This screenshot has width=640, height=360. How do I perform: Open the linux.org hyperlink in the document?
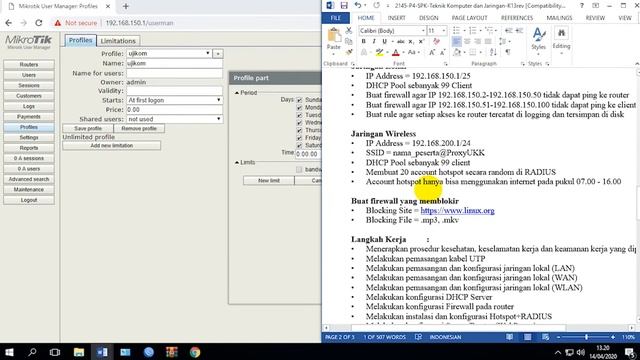coord(457,211)
